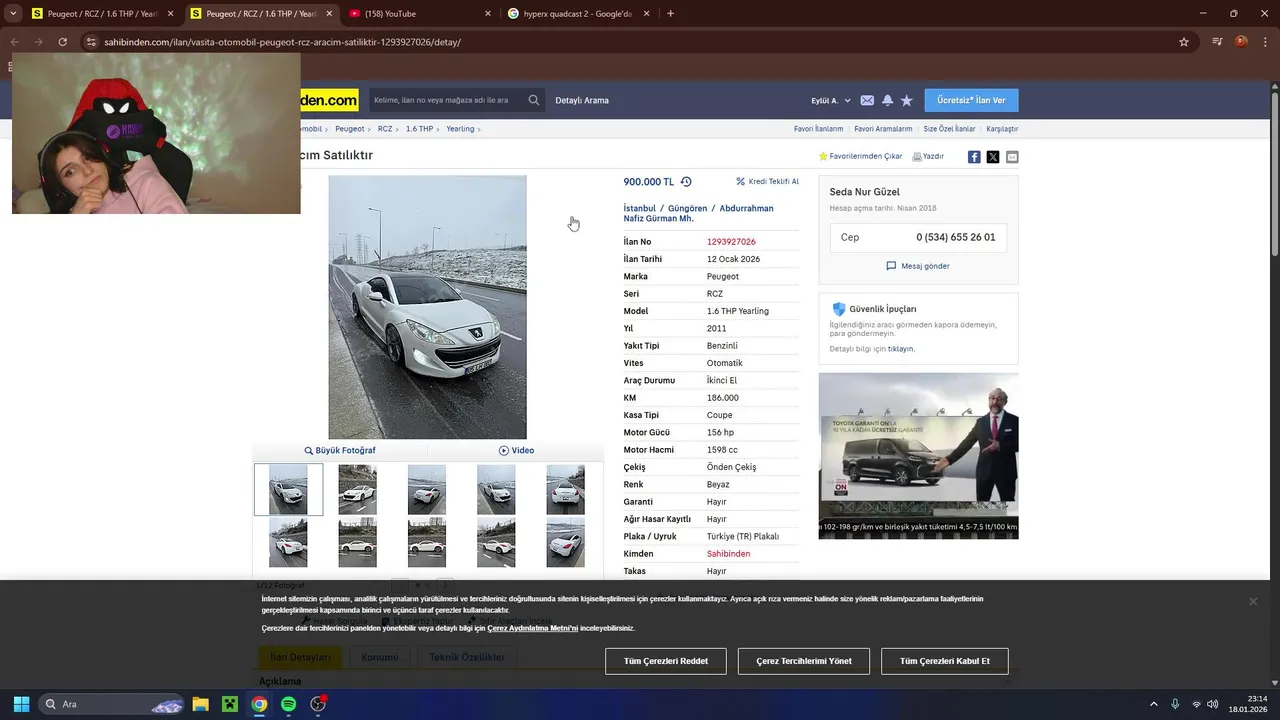
Task: Open price history clock icon
Action: (x=686, y=182)
